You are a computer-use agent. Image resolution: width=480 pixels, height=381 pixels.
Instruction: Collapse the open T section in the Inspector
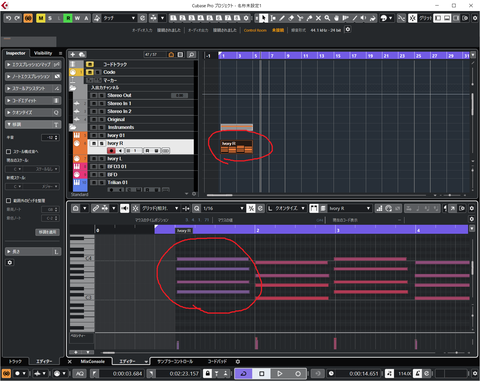coord(33,125)
